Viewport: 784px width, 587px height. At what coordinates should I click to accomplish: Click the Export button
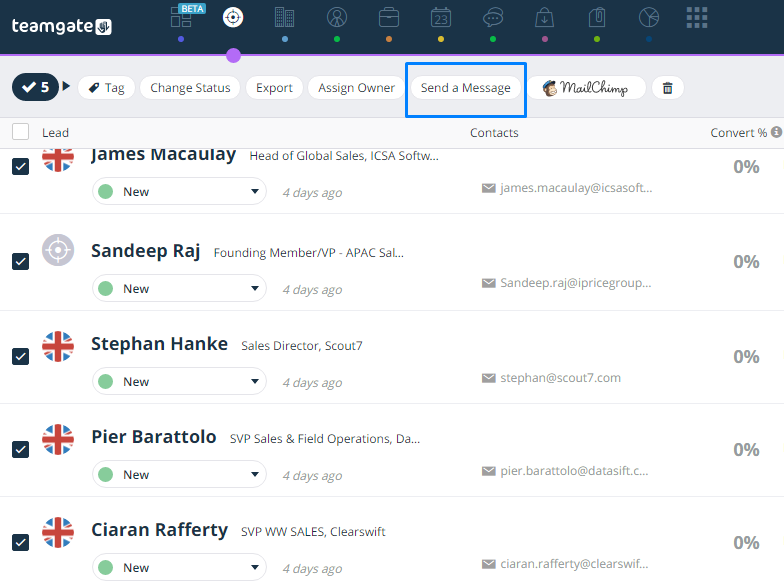274,88
